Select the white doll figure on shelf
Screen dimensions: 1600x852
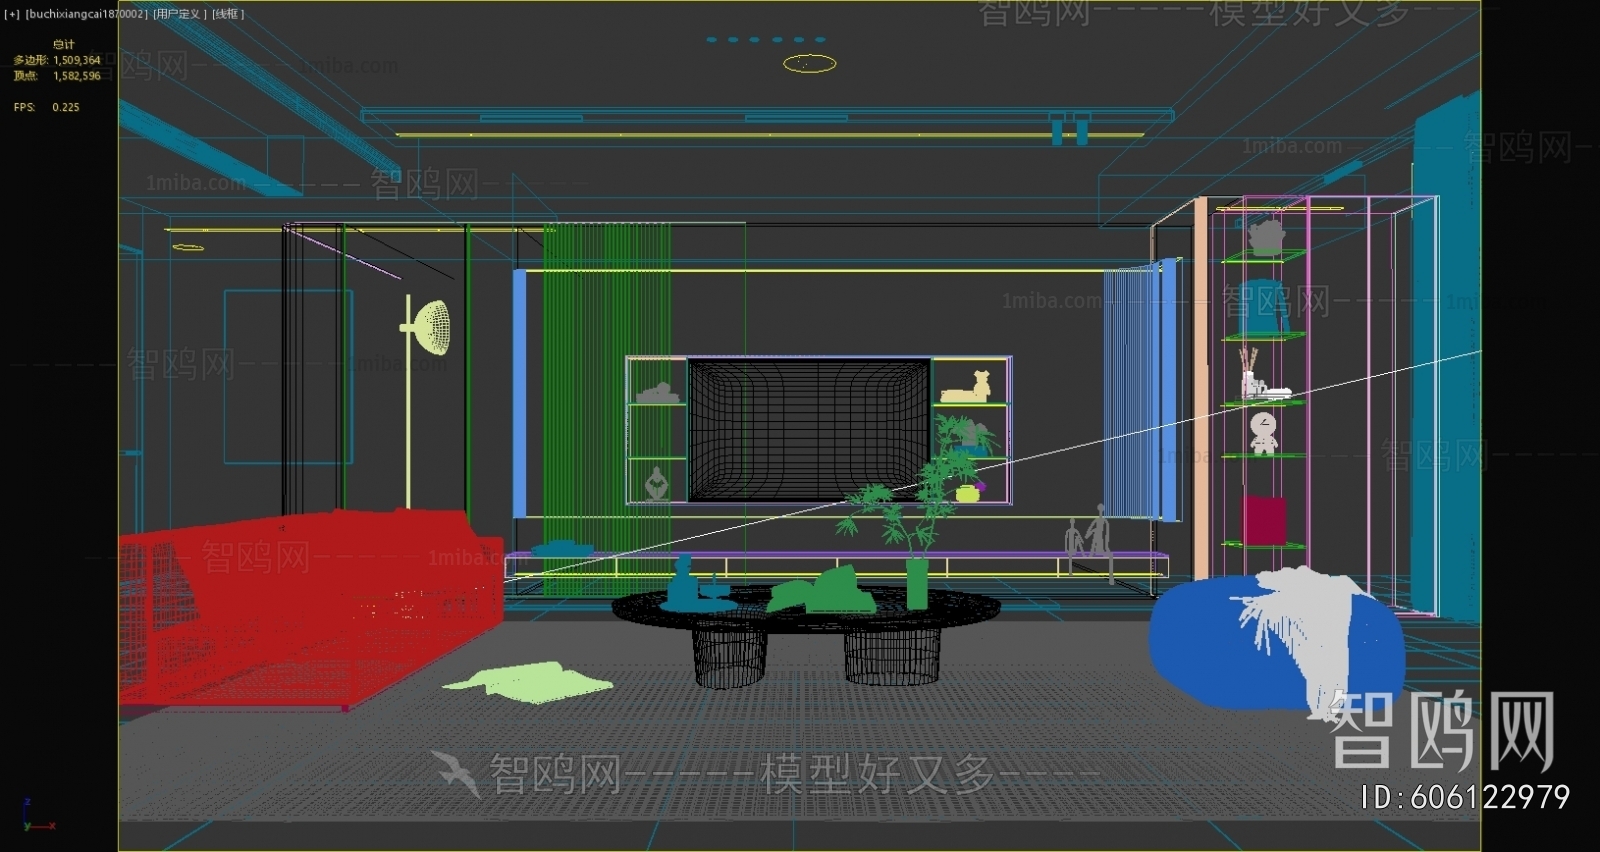(1264, 432)
